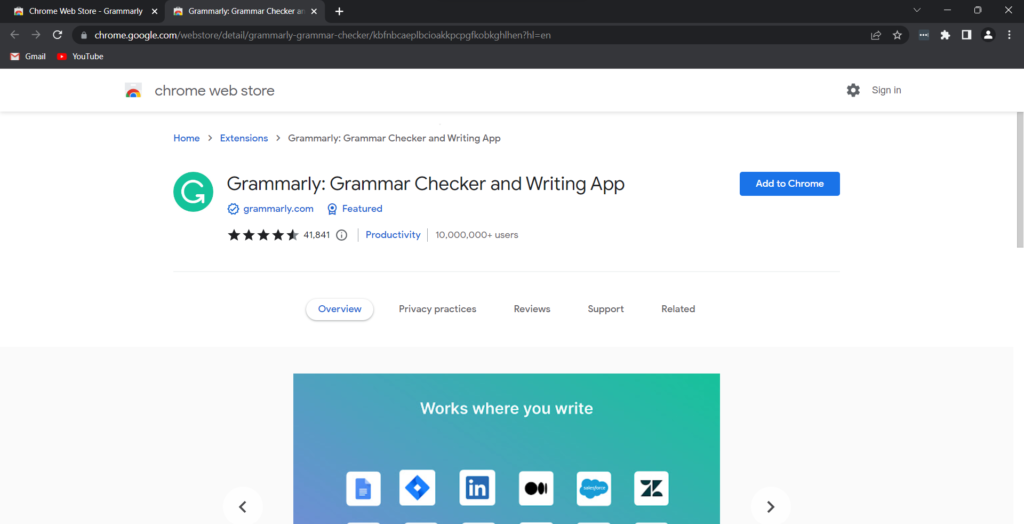Click Add to Chrome button
This screenshot has width=1024, height=524.
point(790,184)
